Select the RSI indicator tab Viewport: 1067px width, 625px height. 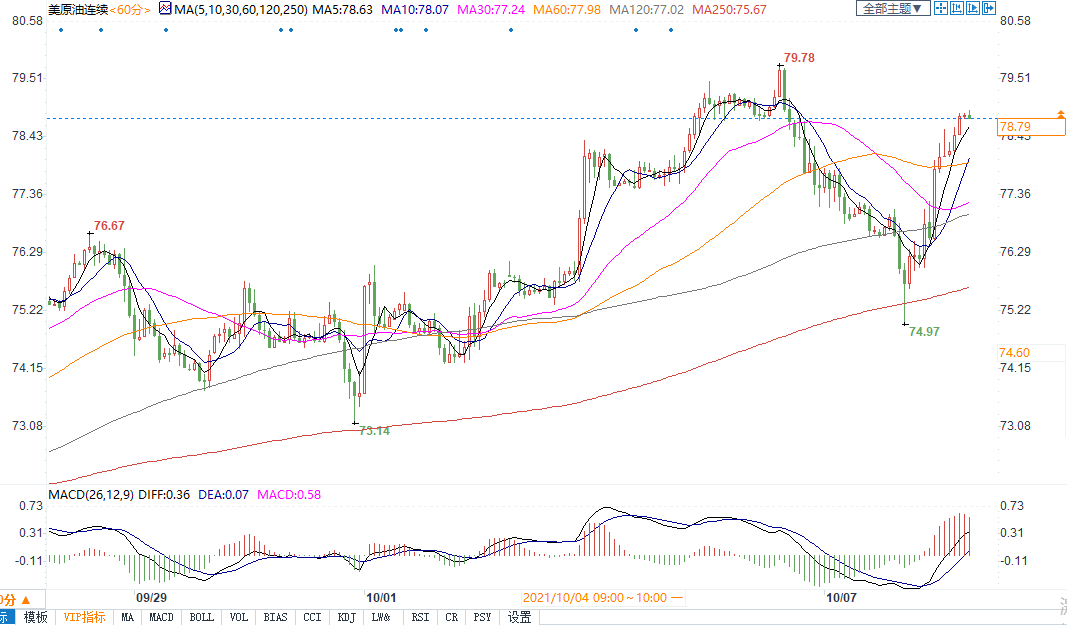coord(421,617)
